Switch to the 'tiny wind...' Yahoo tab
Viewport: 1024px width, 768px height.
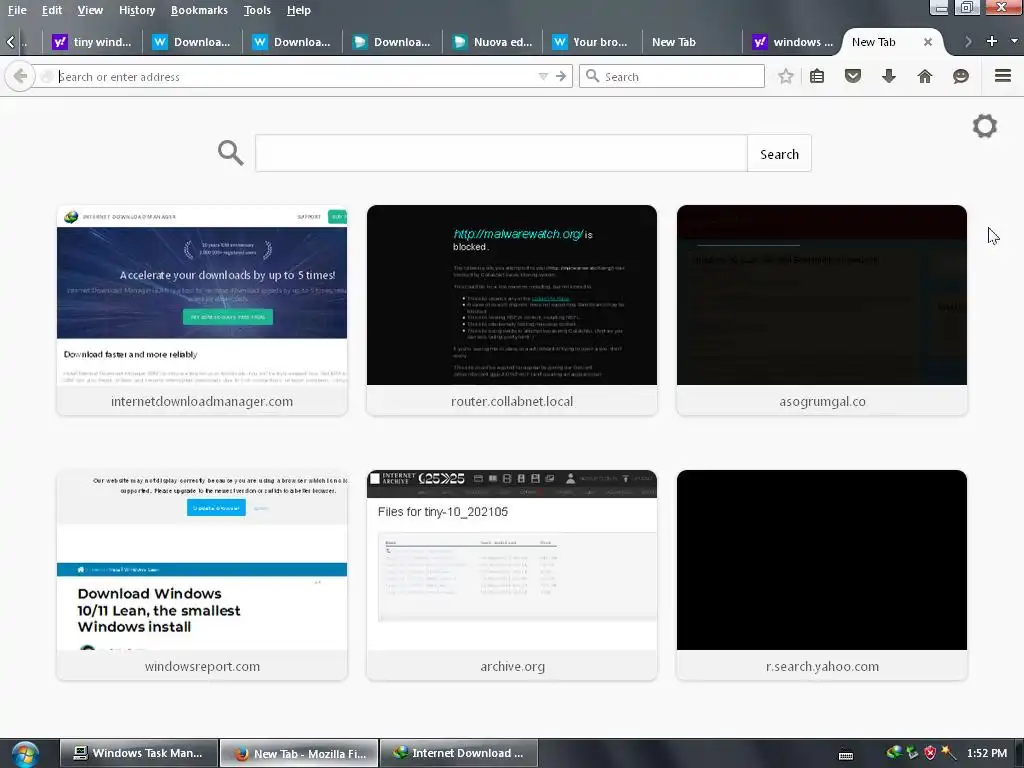pos(92,42)
